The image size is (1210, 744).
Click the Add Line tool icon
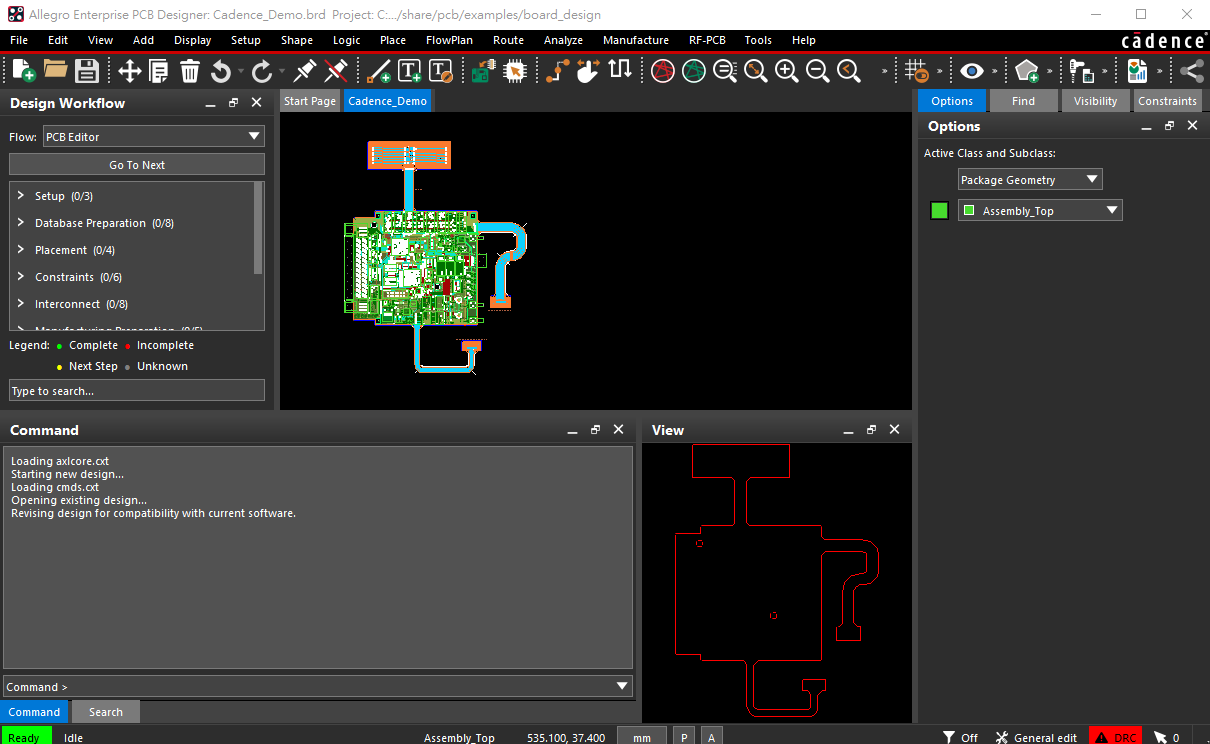point(379,70)
